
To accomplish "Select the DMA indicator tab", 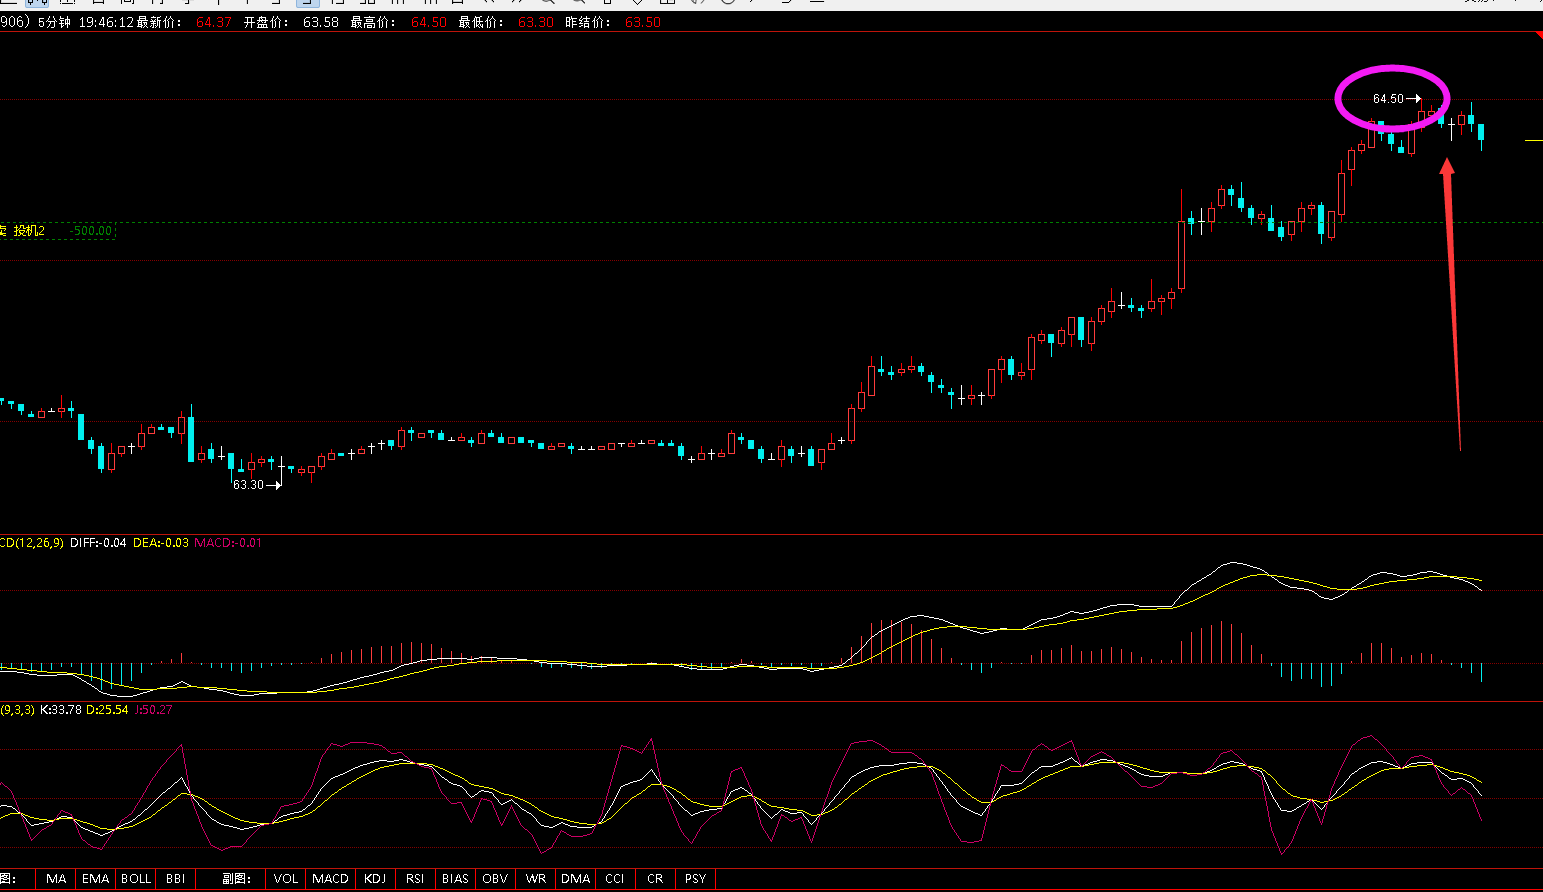I will [x=576, y=879].
